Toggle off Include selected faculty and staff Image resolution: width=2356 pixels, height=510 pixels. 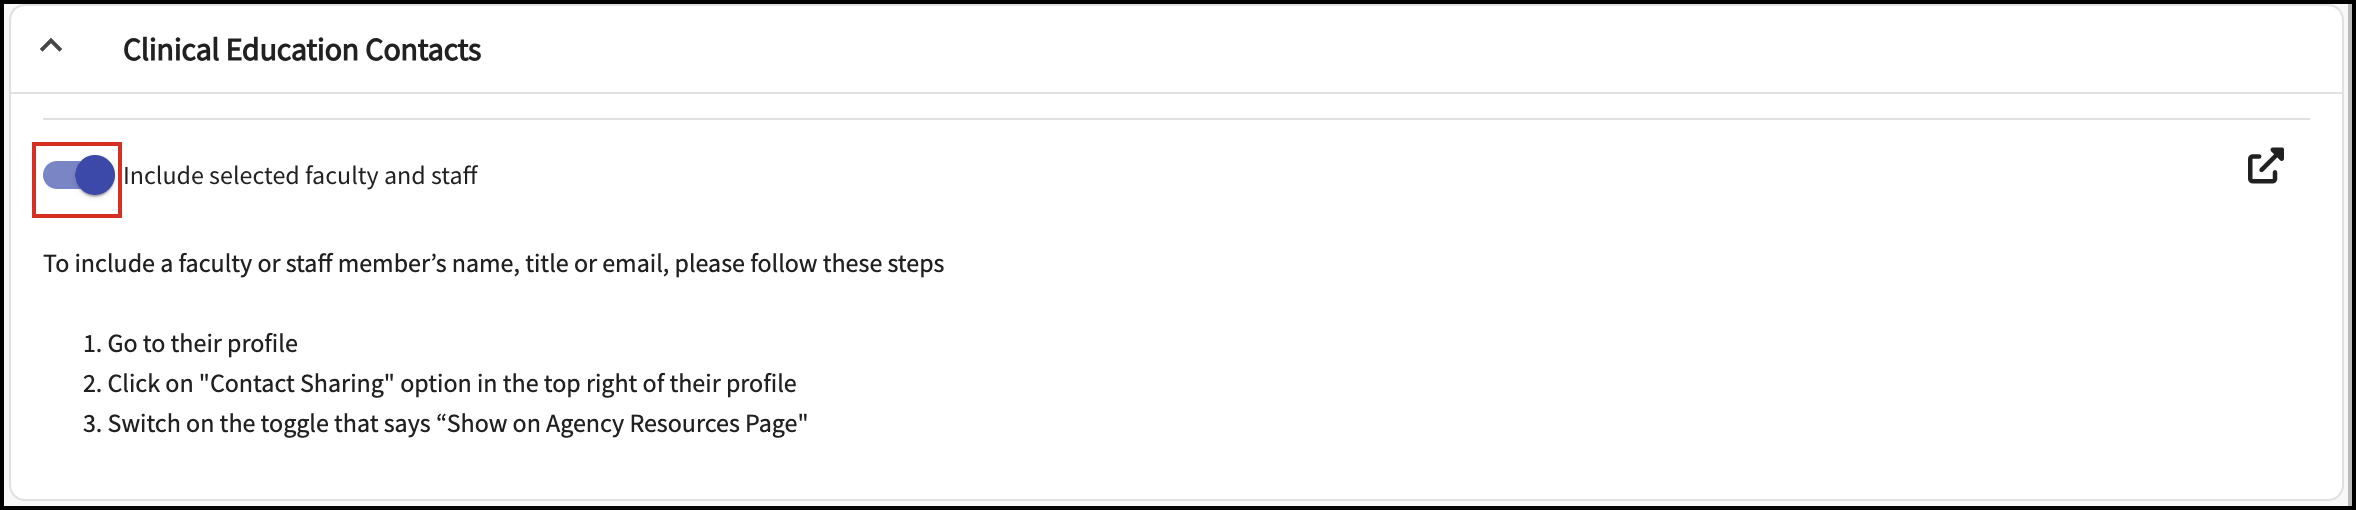78,176
